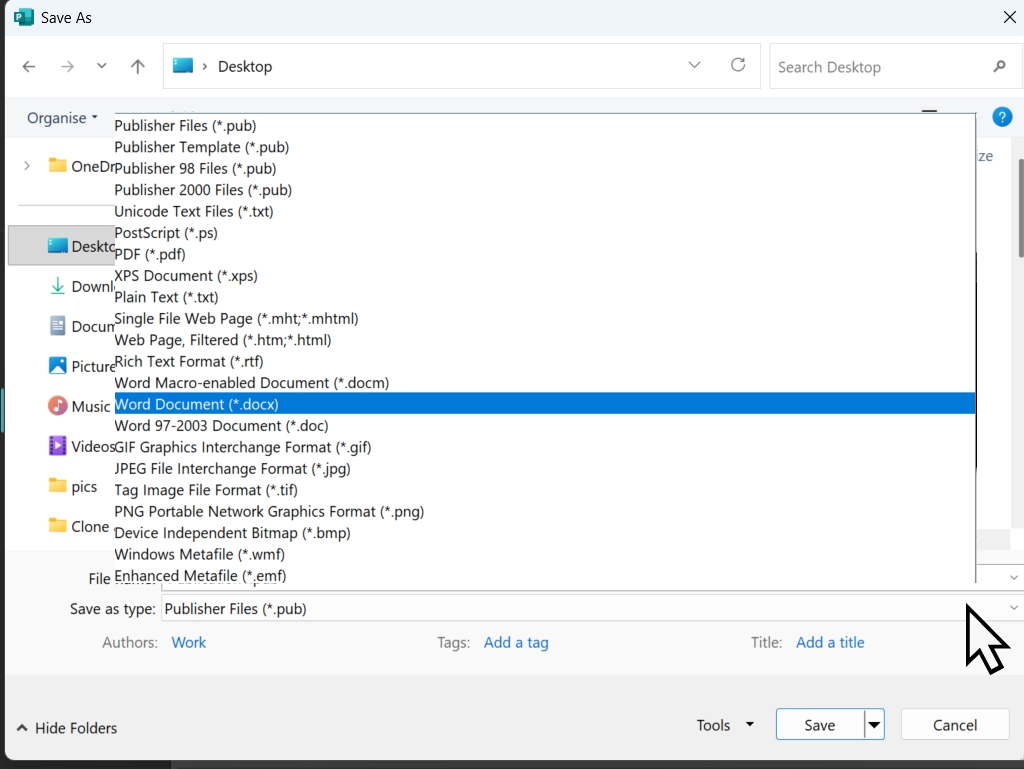The height and width of the screenshot is (769, 1024).
Task: Click the Cancel button
Action: coord(955,725)
